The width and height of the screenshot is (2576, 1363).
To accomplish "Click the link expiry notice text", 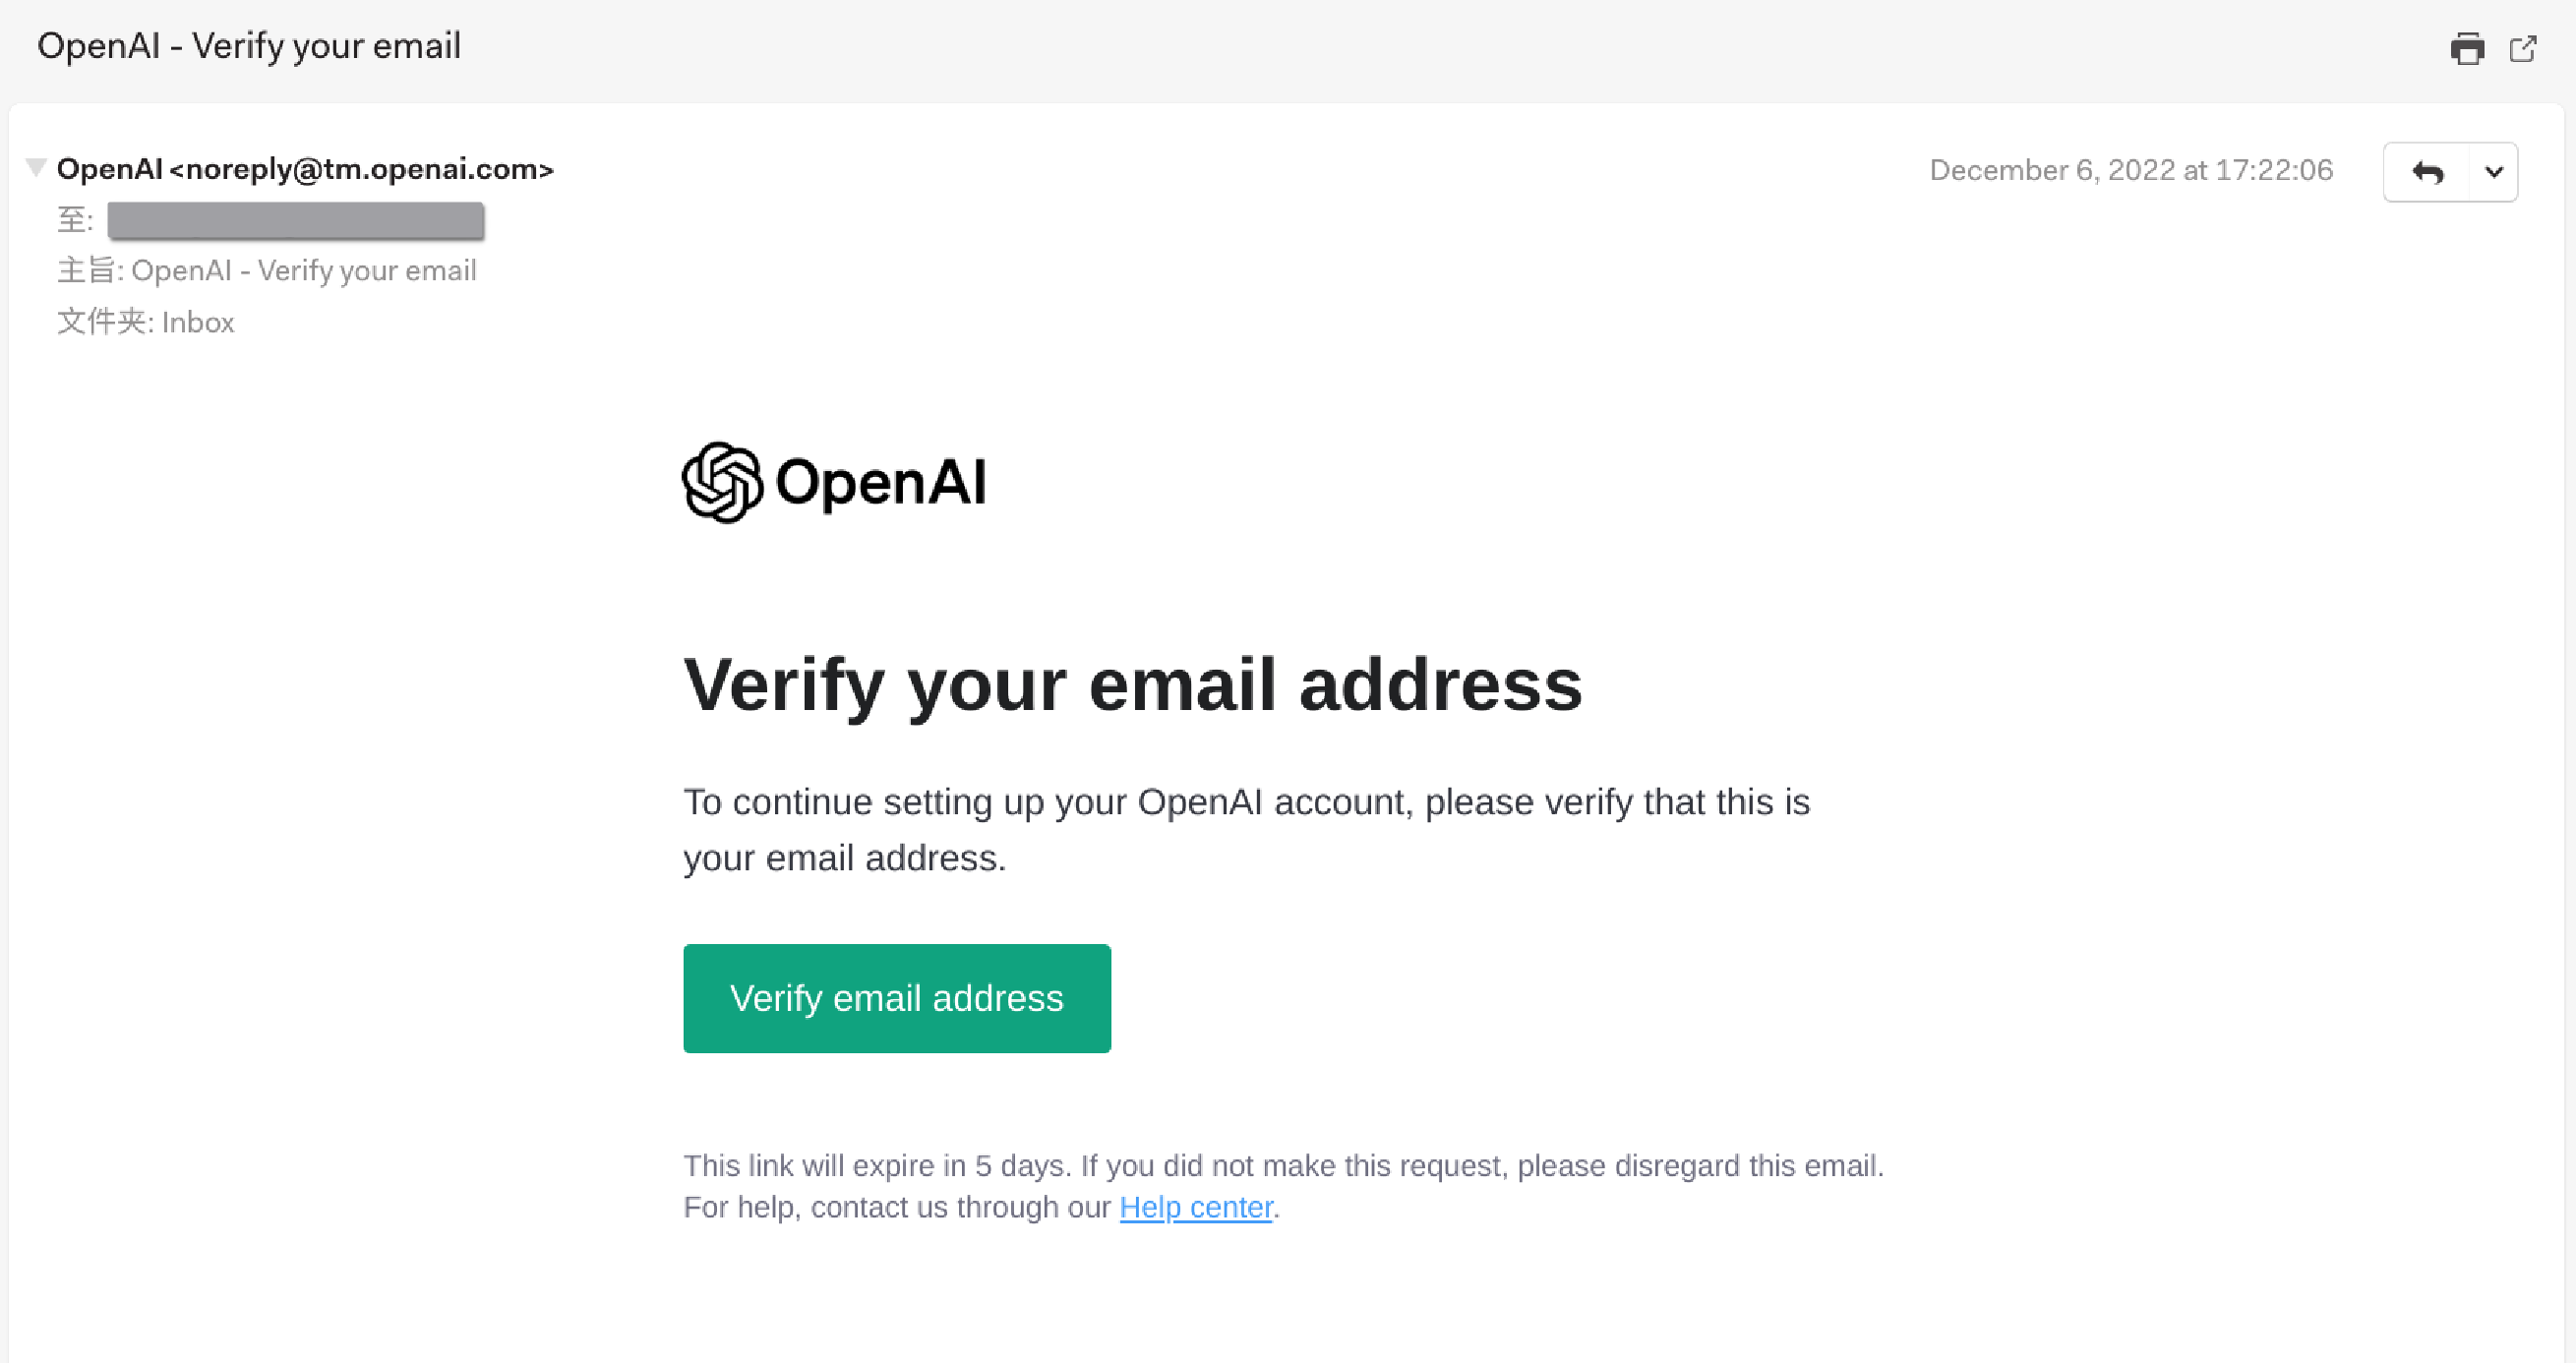I will coord(1283,1165).
